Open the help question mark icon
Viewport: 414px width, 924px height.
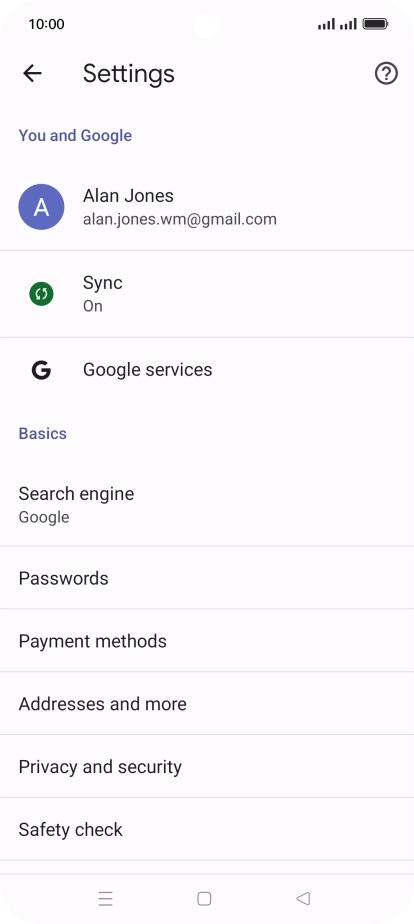pos(386,74)
